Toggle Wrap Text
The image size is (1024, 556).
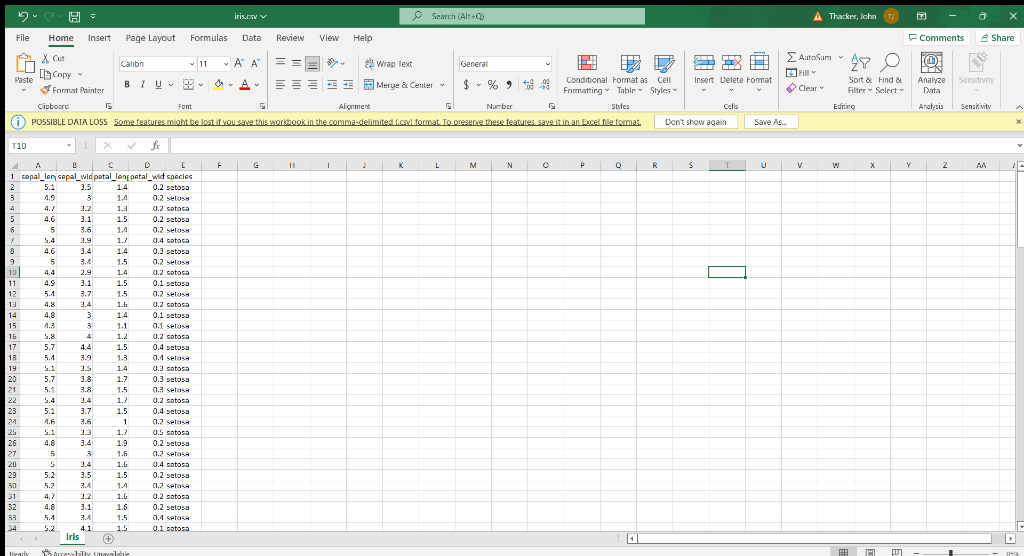[389, 63]
